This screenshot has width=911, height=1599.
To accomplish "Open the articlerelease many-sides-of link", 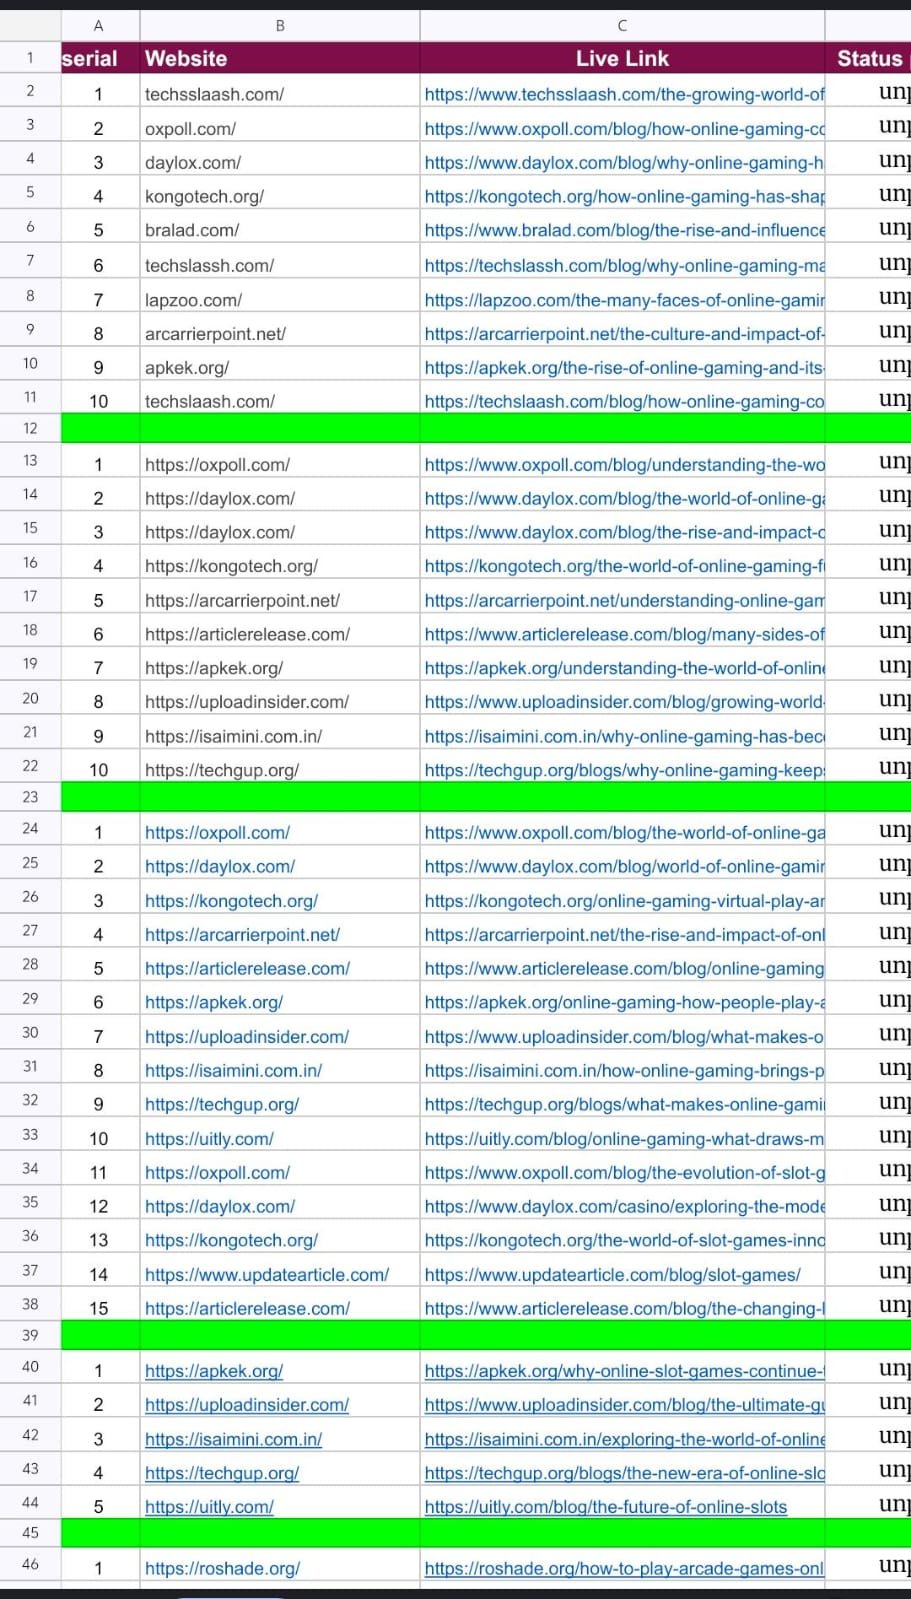I will tap(624, 634).
